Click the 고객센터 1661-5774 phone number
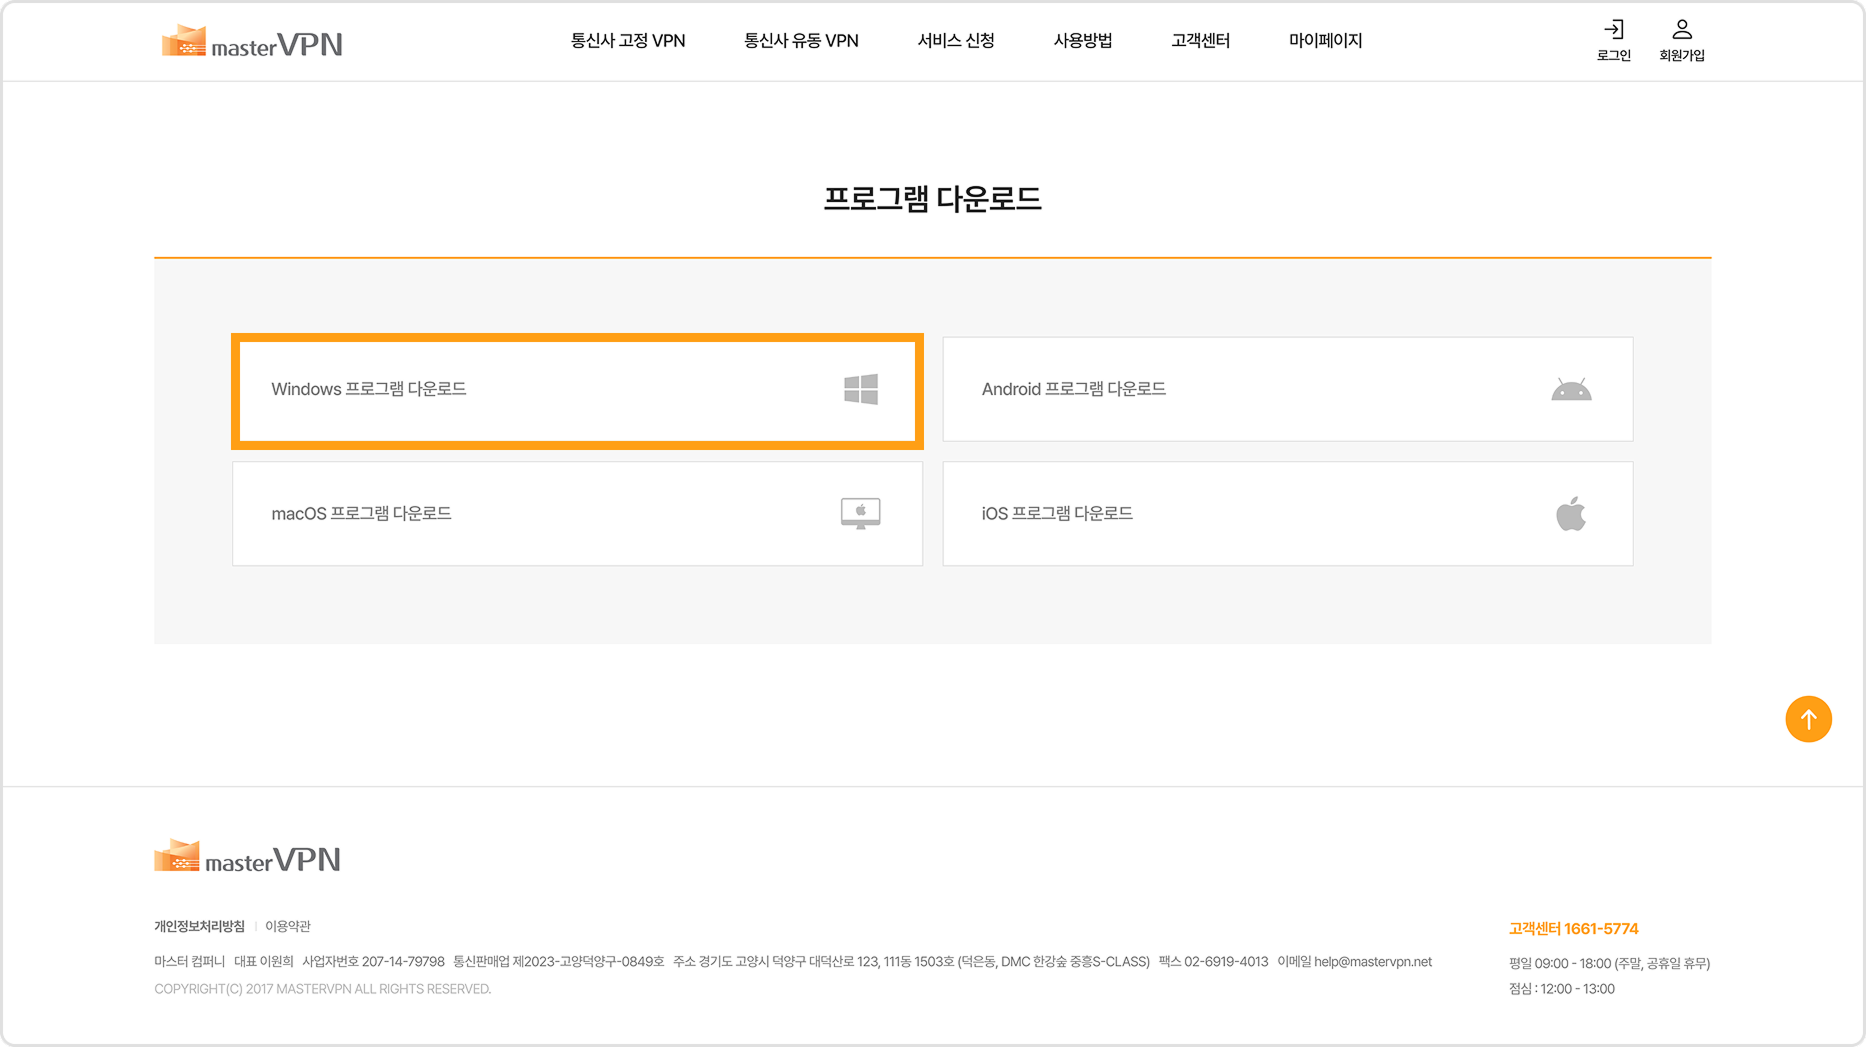The height and width of the screenshot is (1047, 1866). coord(1572,928)
